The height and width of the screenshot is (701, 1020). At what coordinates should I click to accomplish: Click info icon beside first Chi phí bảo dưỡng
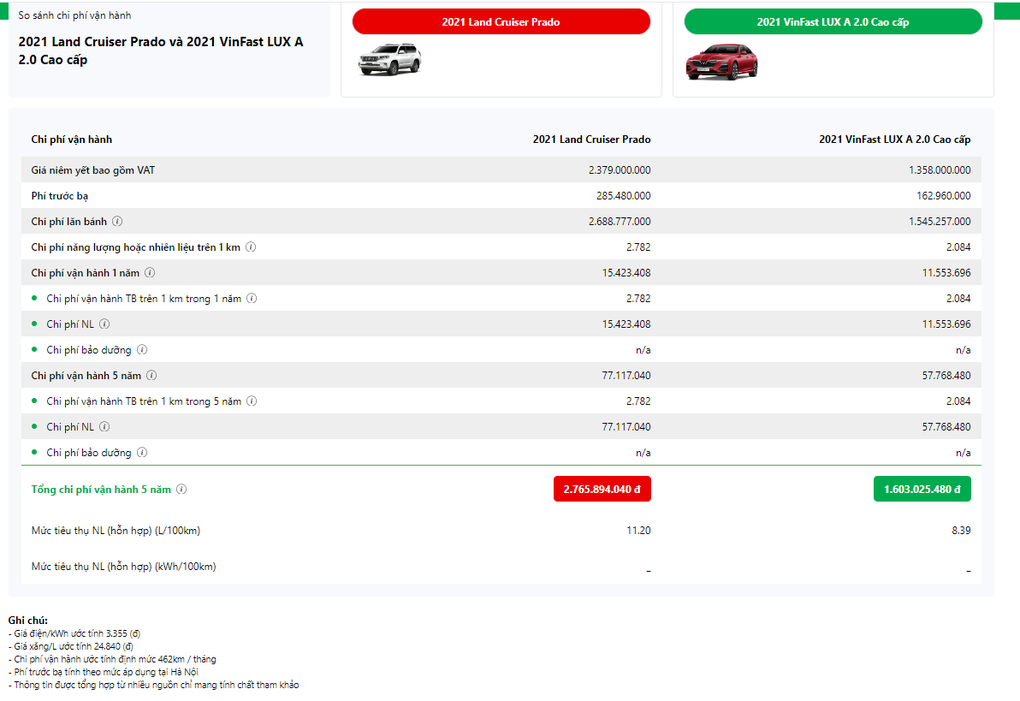click(x=142, y=350)
